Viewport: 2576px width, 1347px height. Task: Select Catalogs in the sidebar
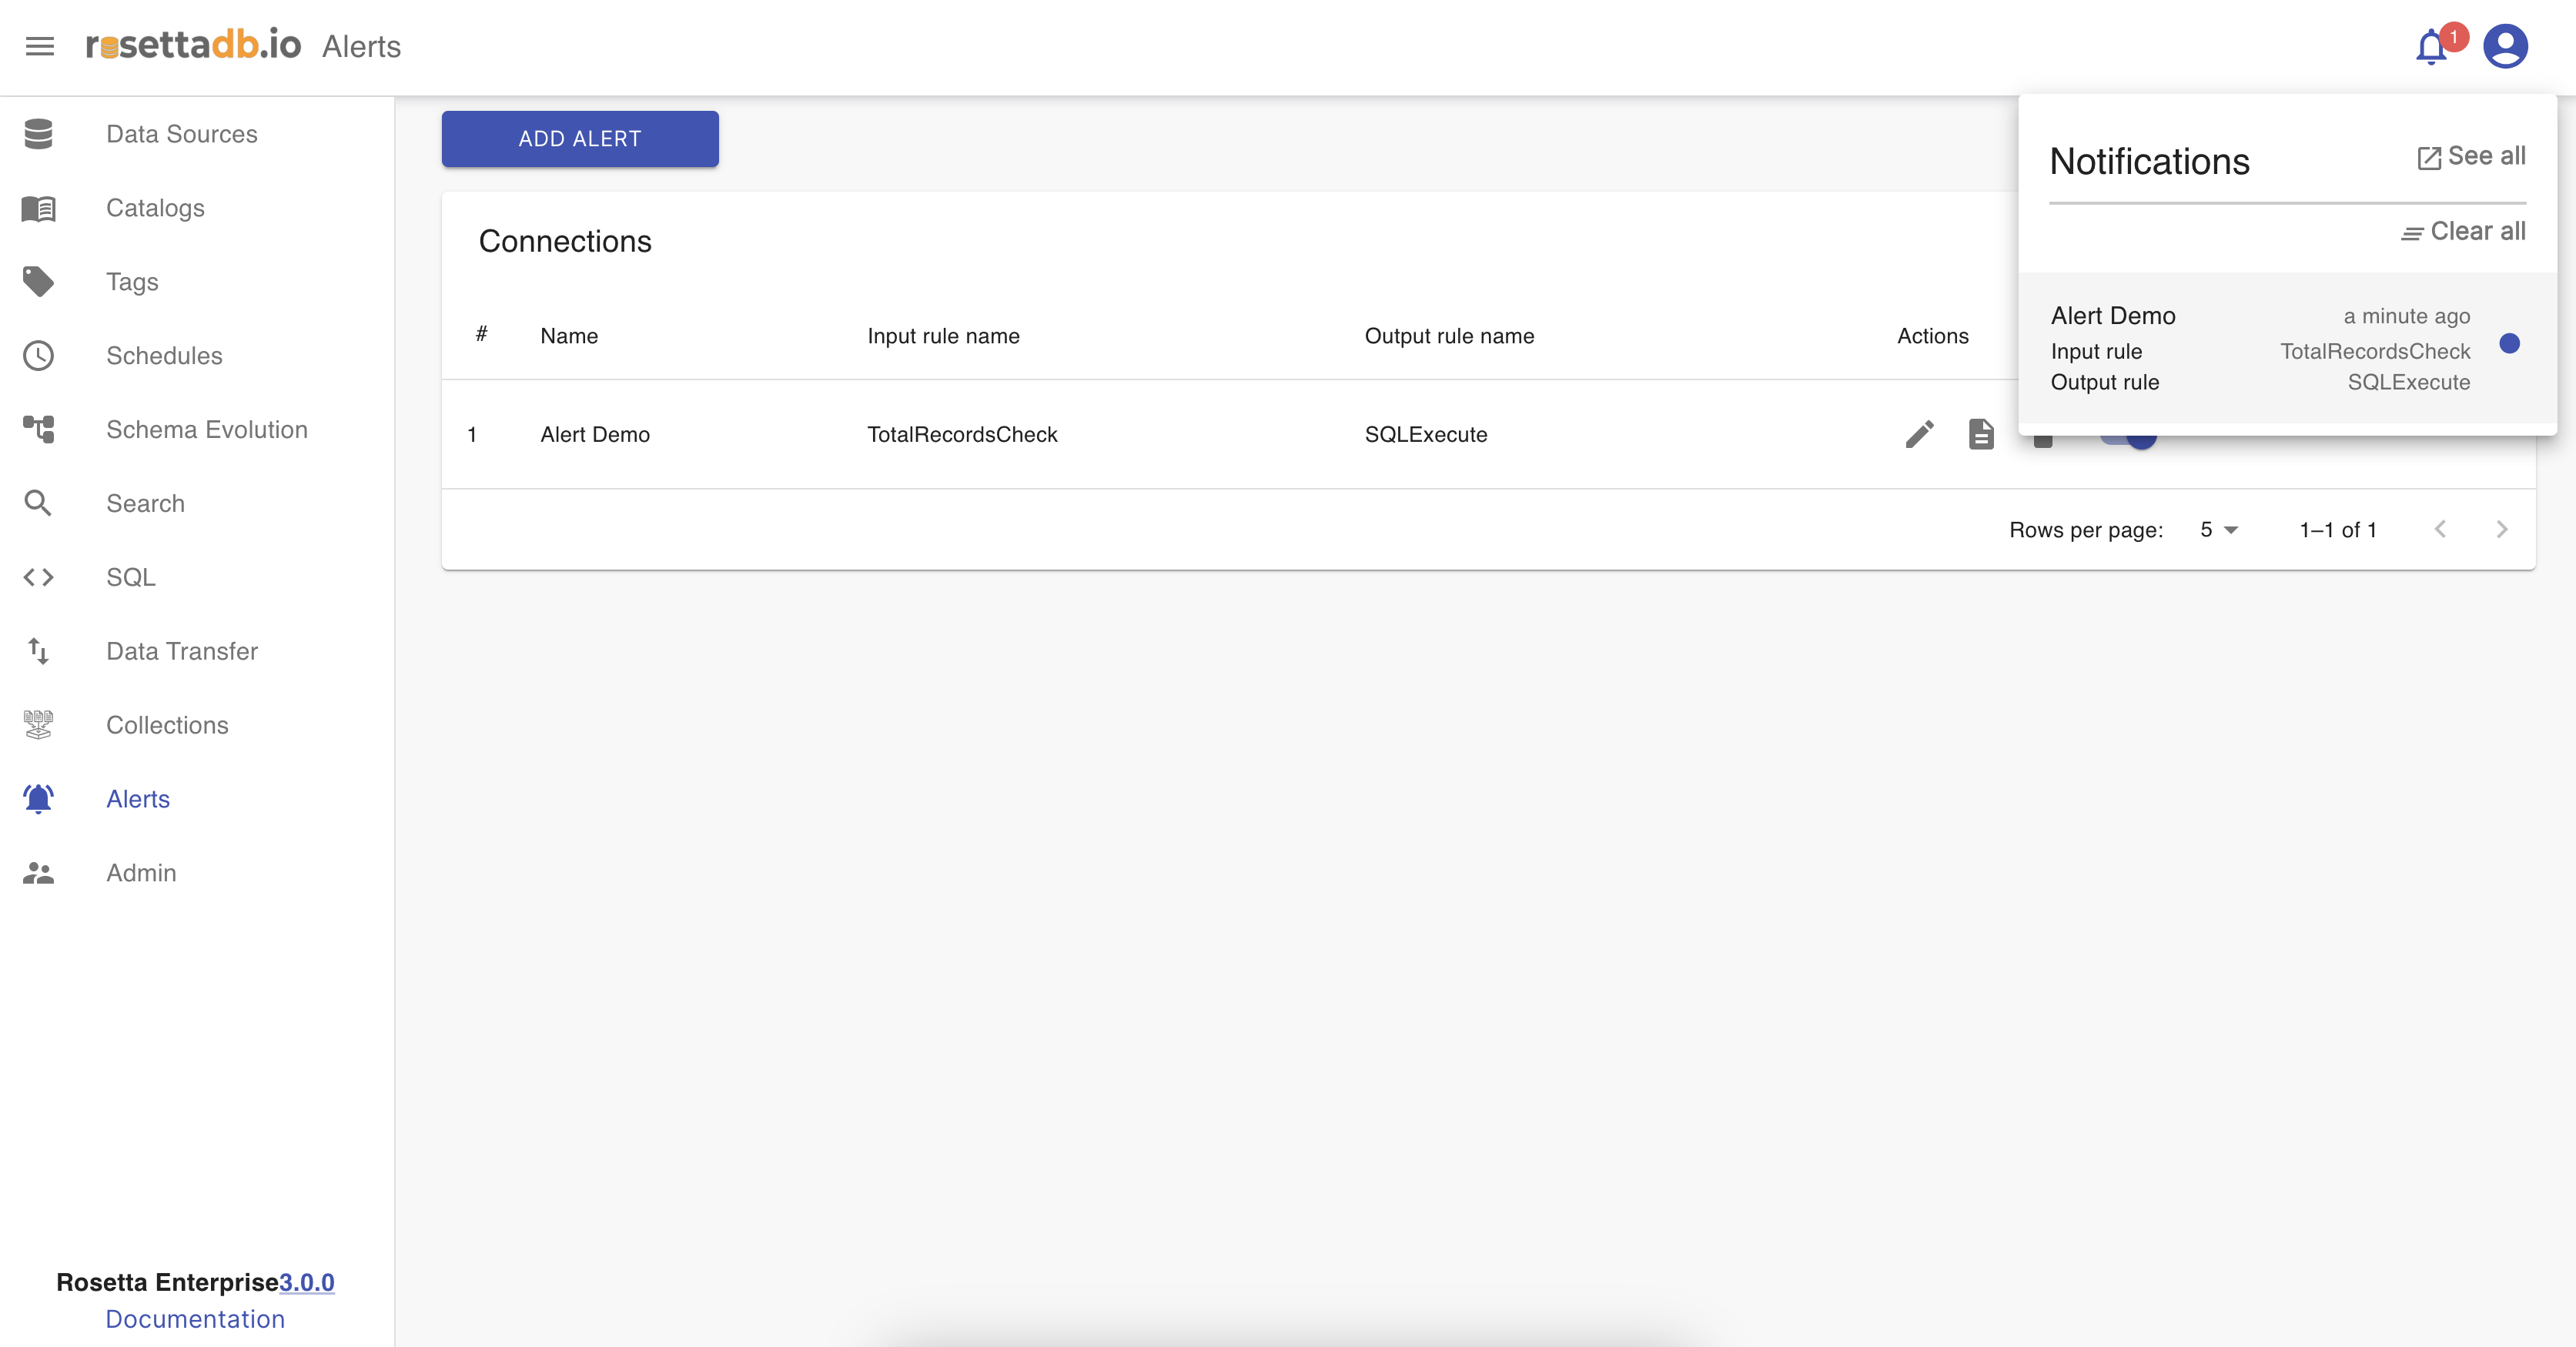coord(155,208)
